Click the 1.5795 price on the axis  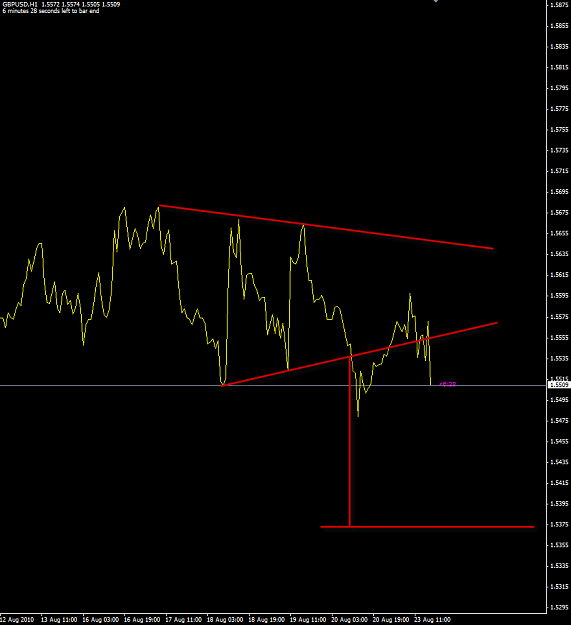[559, 88]
